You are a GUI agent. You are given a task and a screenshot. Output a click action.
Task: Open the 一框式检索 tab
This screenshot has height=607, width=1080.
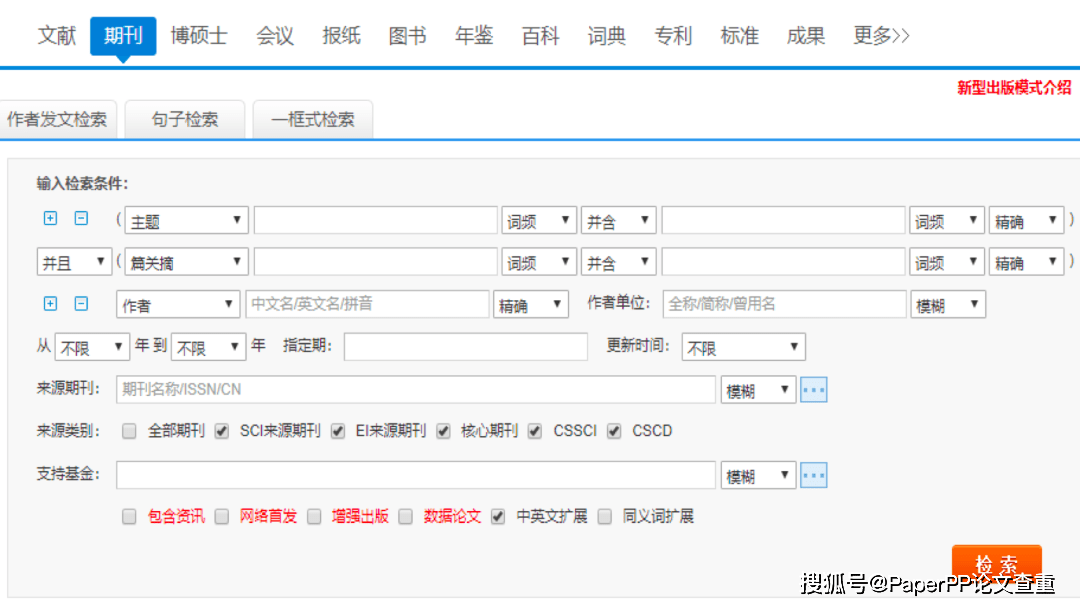pyautogui.click(x=313, y=120)
